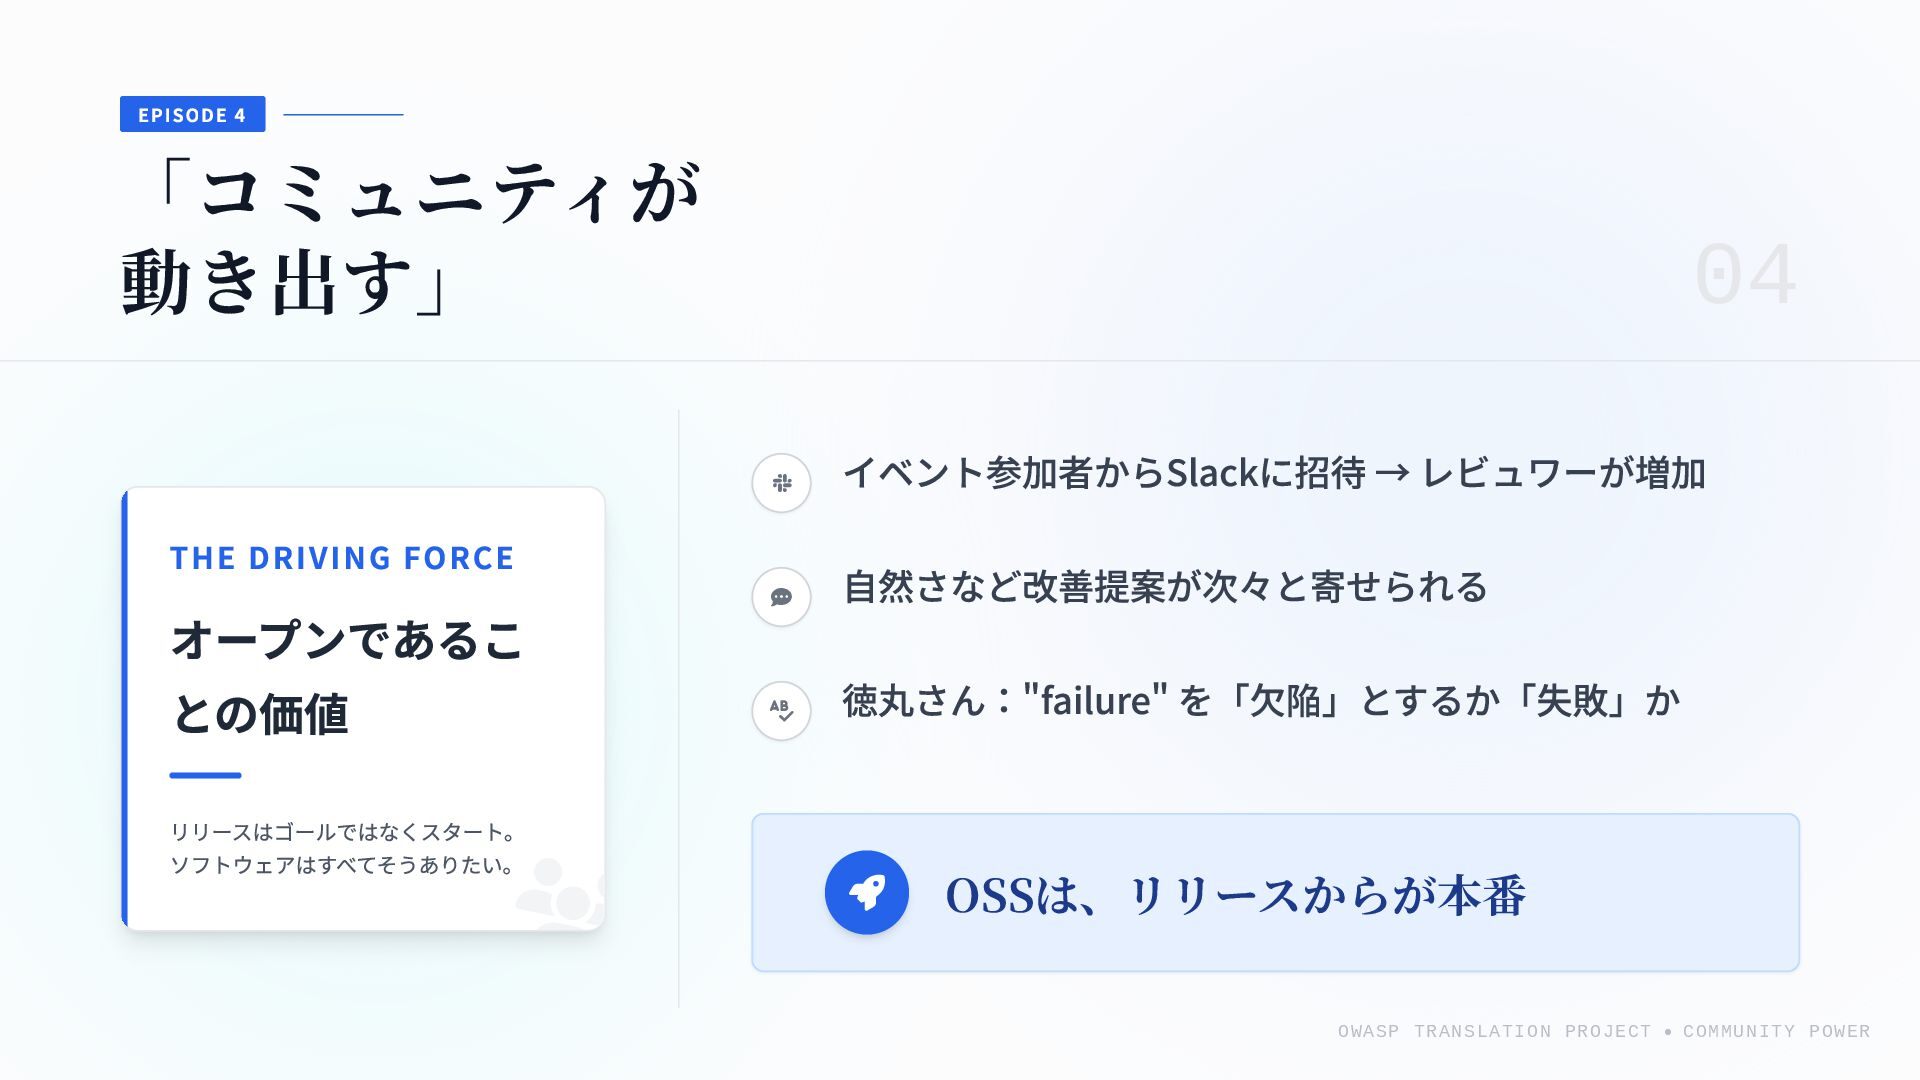
Task: Click the リリースはゴールではなく description text
Action: 343,848
